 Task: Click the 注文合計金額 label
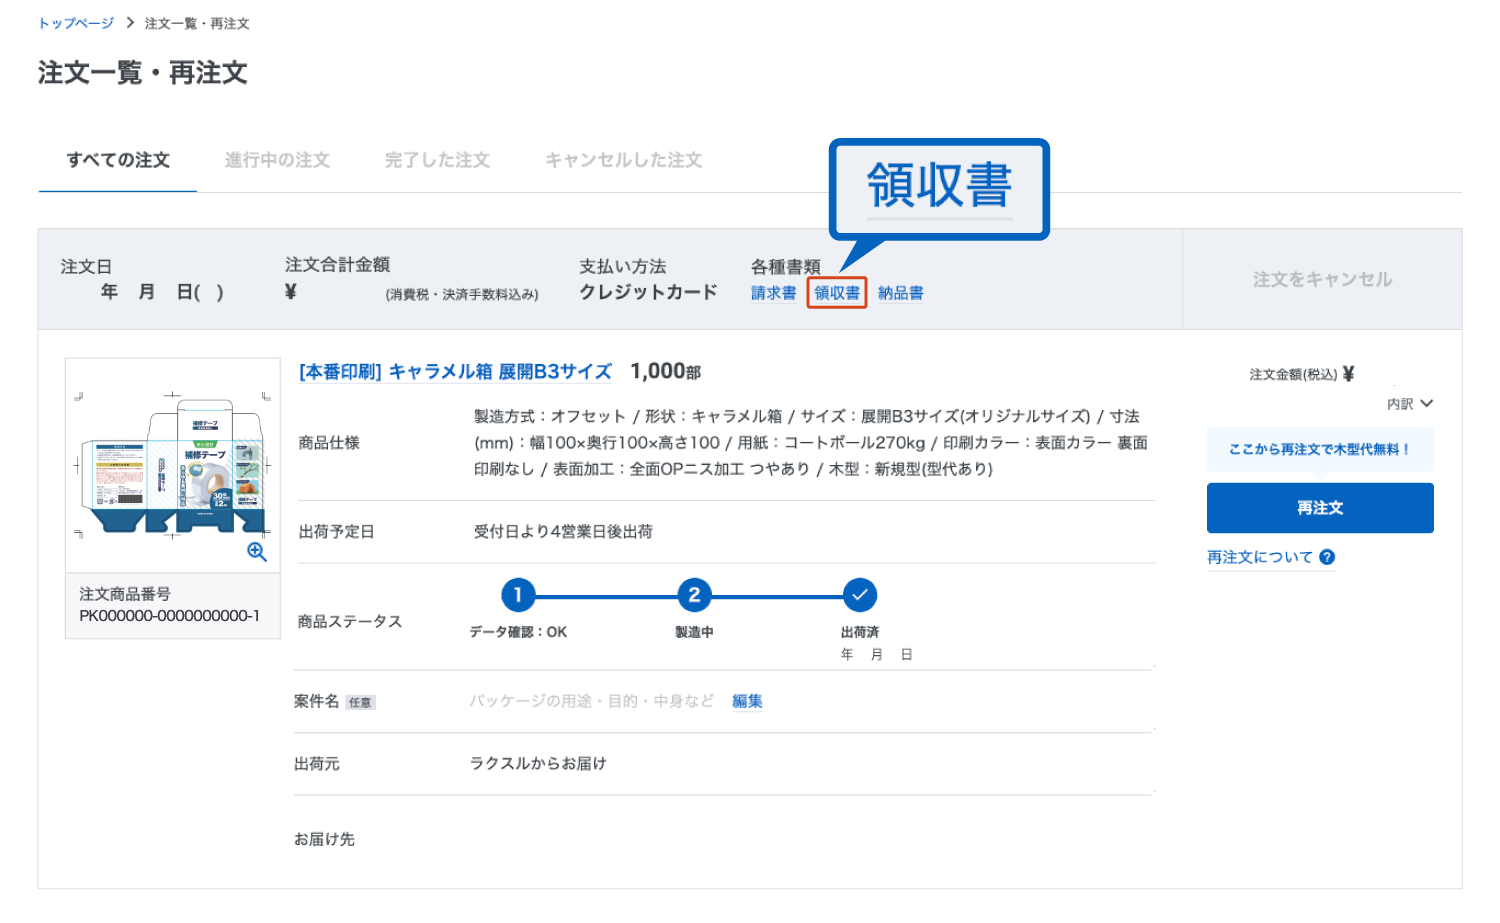coord(337,264)
